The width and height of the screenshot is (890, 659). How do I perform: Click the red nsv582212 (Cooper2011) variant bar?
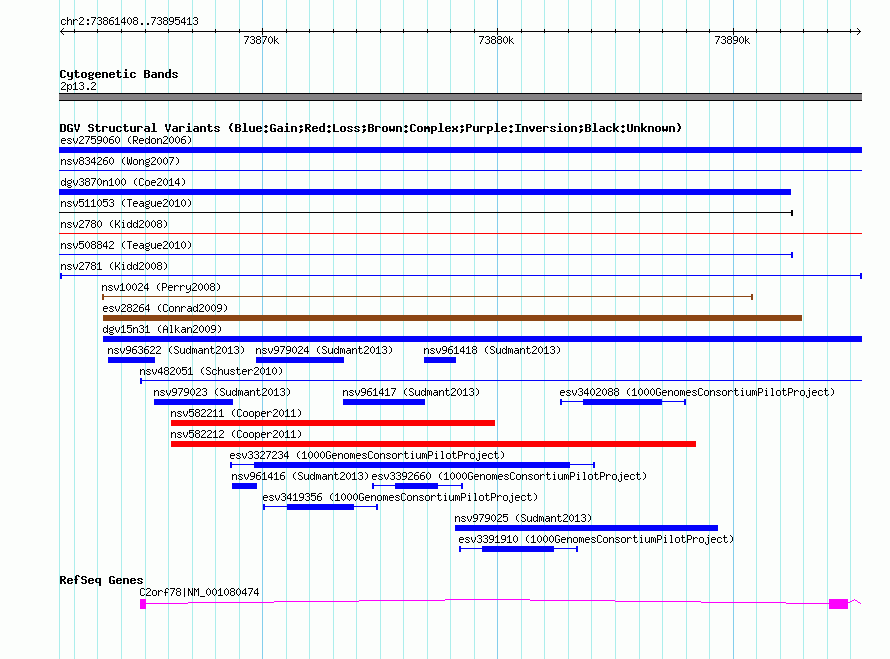[x=433, y=444]
